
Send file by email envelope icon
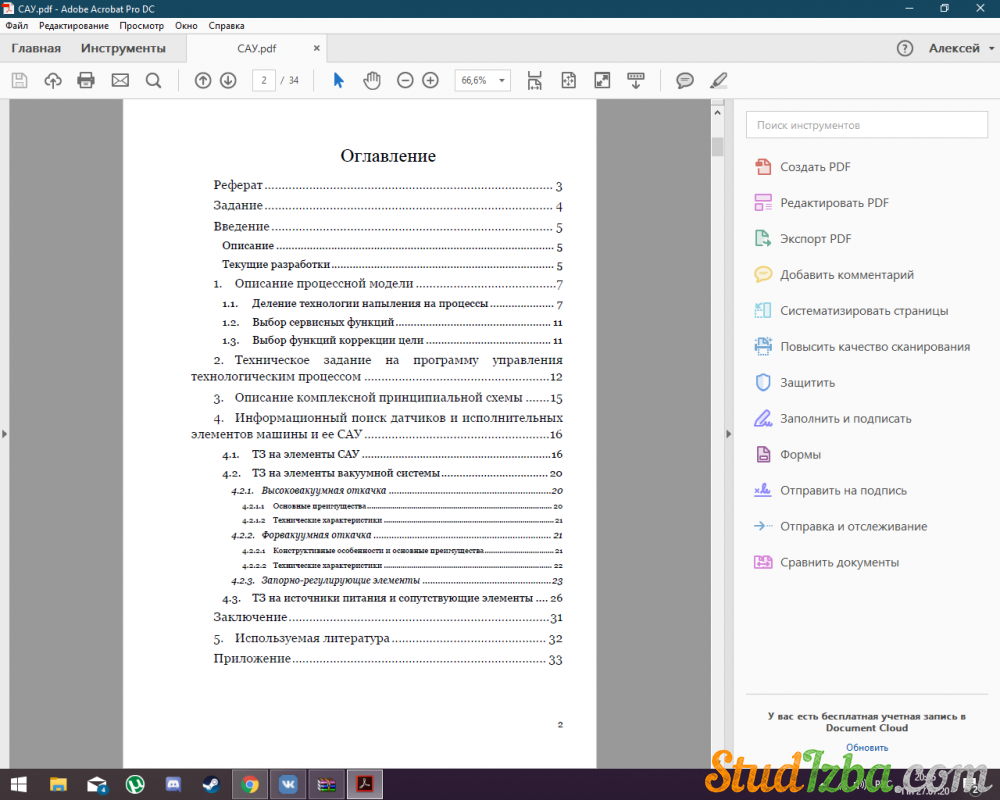(x=120, y=80)
